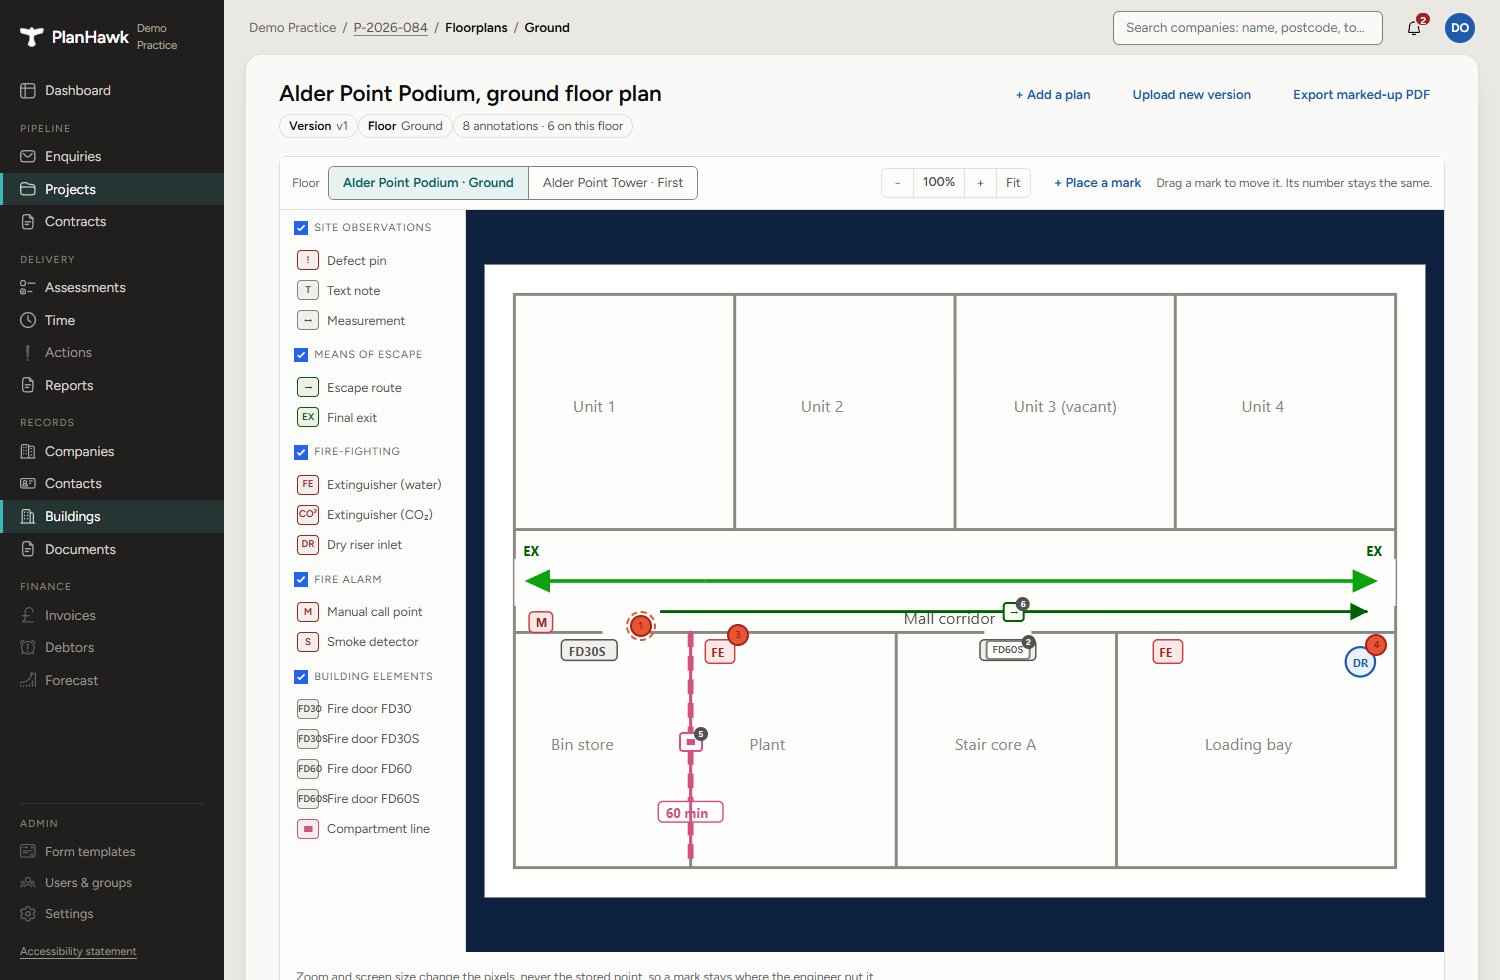Select the 60 min compartment label
This screenshot has width=1500, height=980.
point(690,813)
